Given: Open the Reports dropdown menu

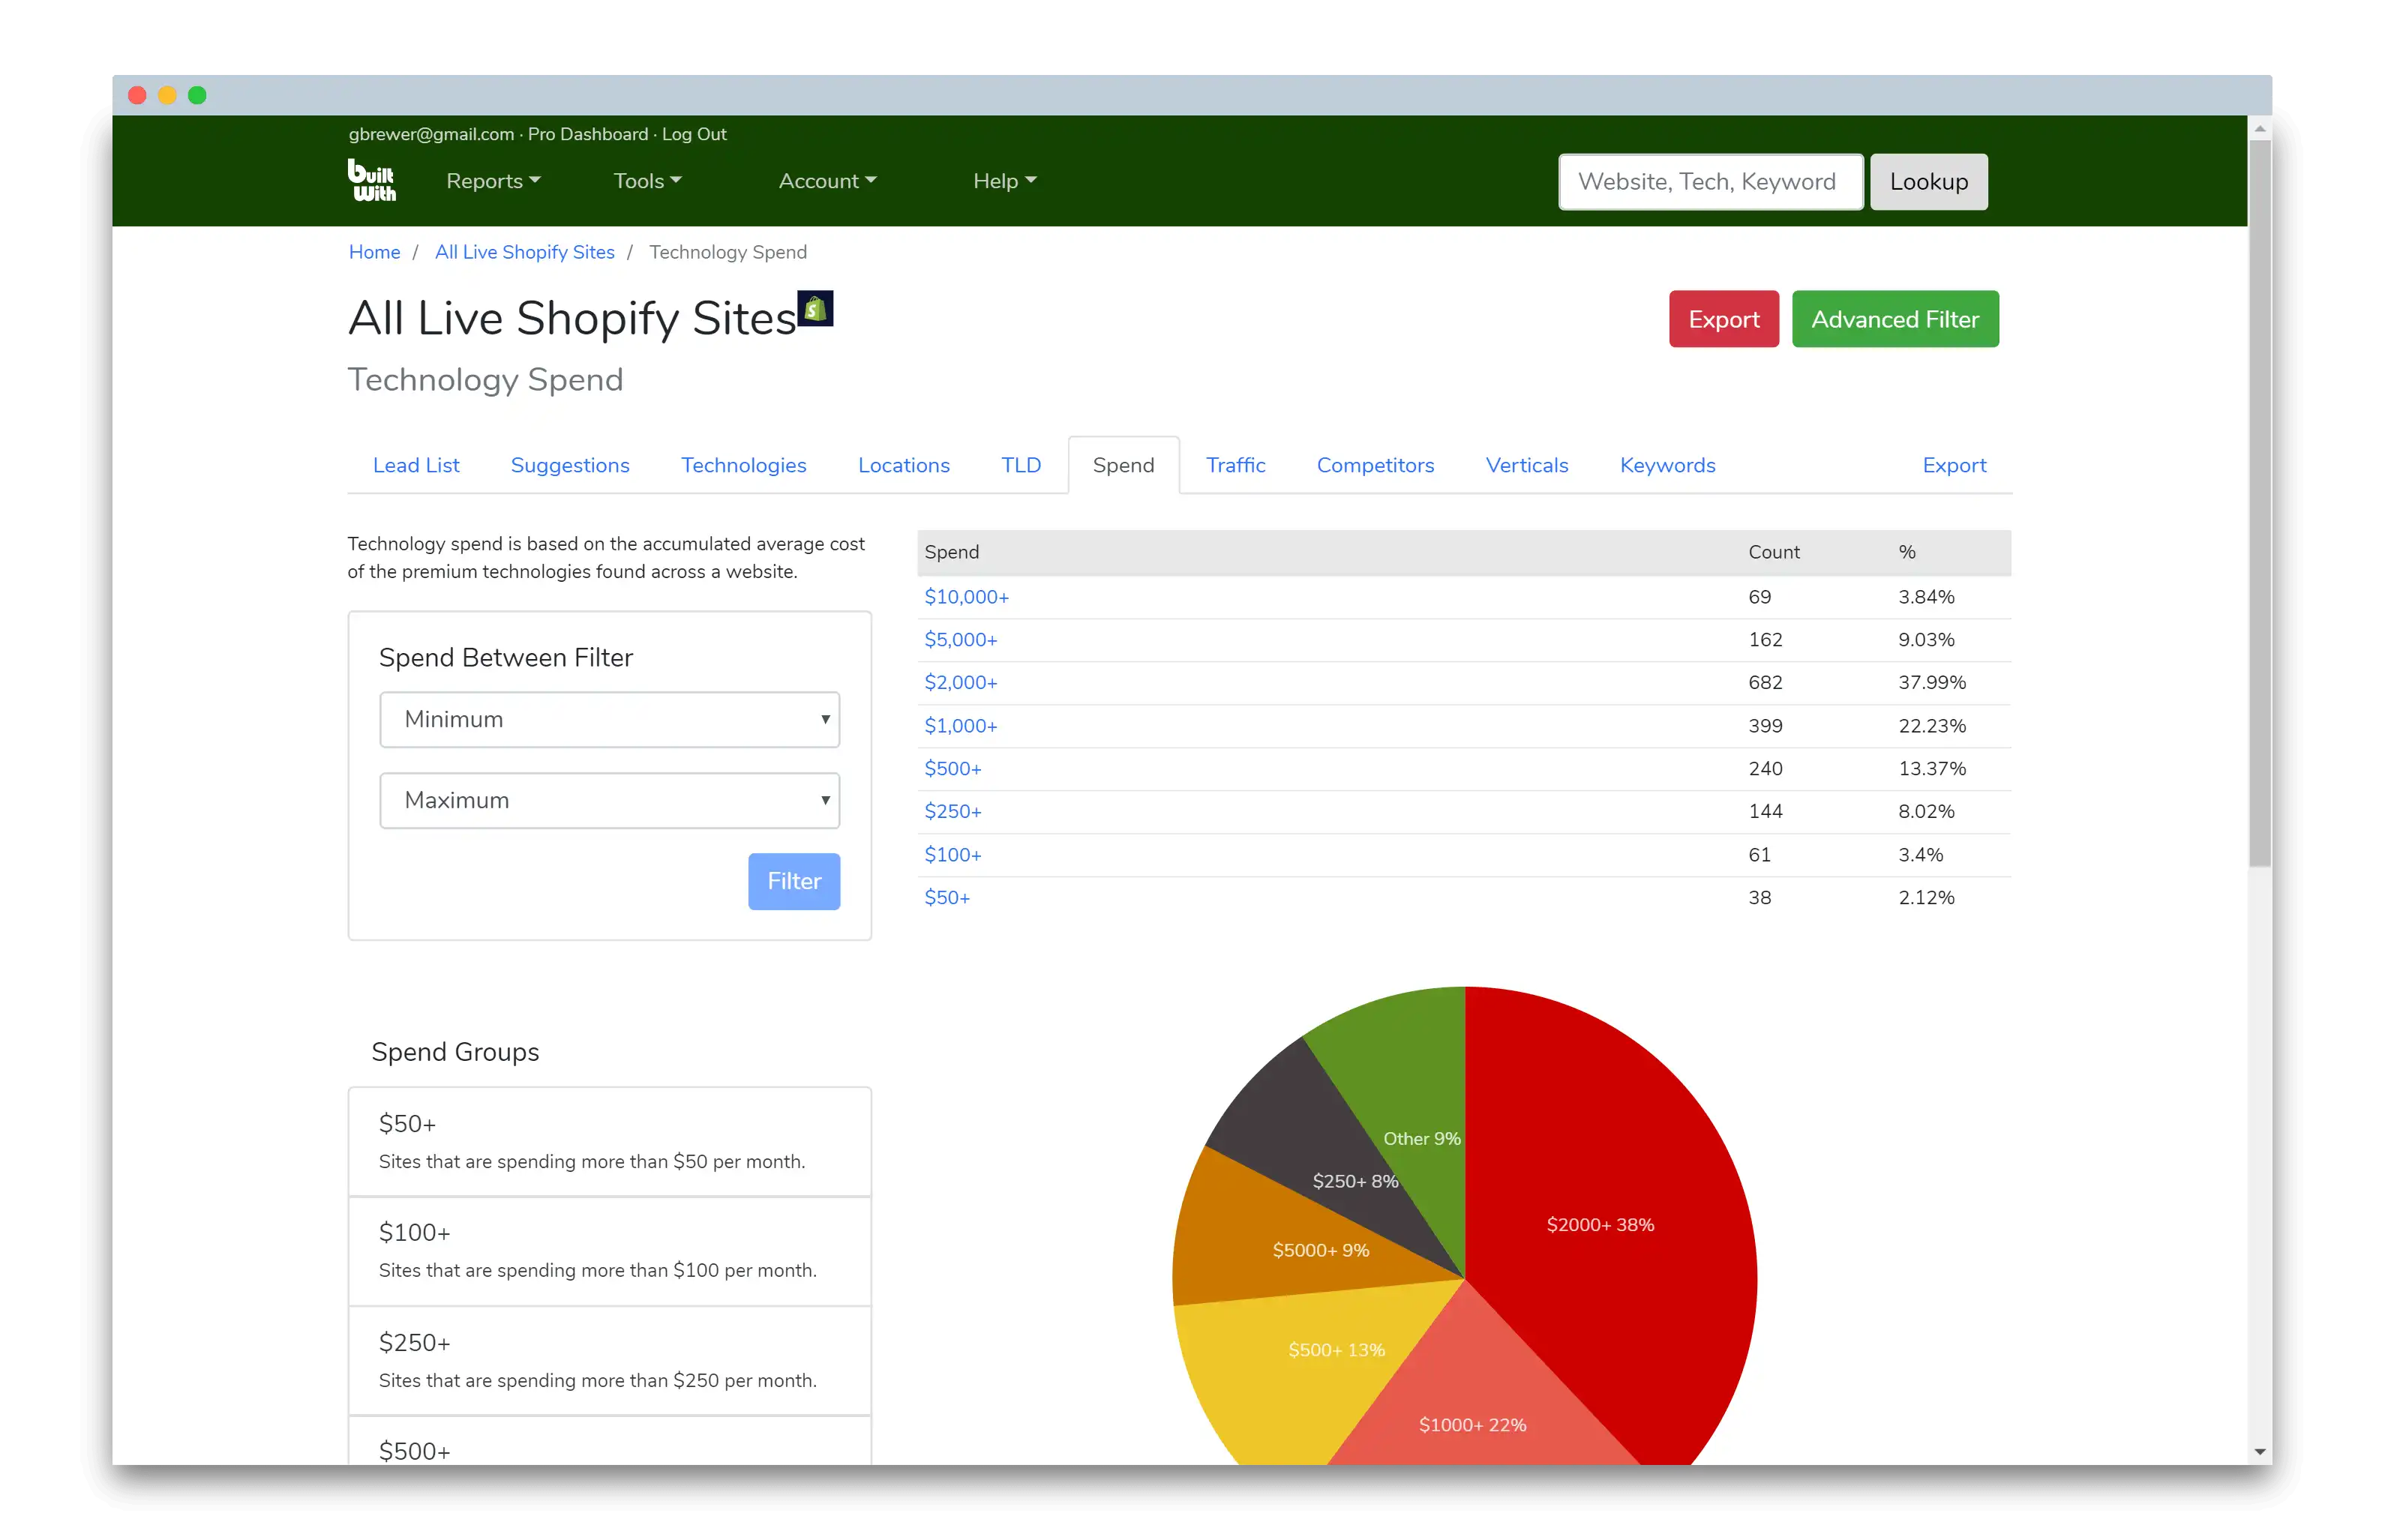Looking at the screenshot, I should [x=493, y=181].
